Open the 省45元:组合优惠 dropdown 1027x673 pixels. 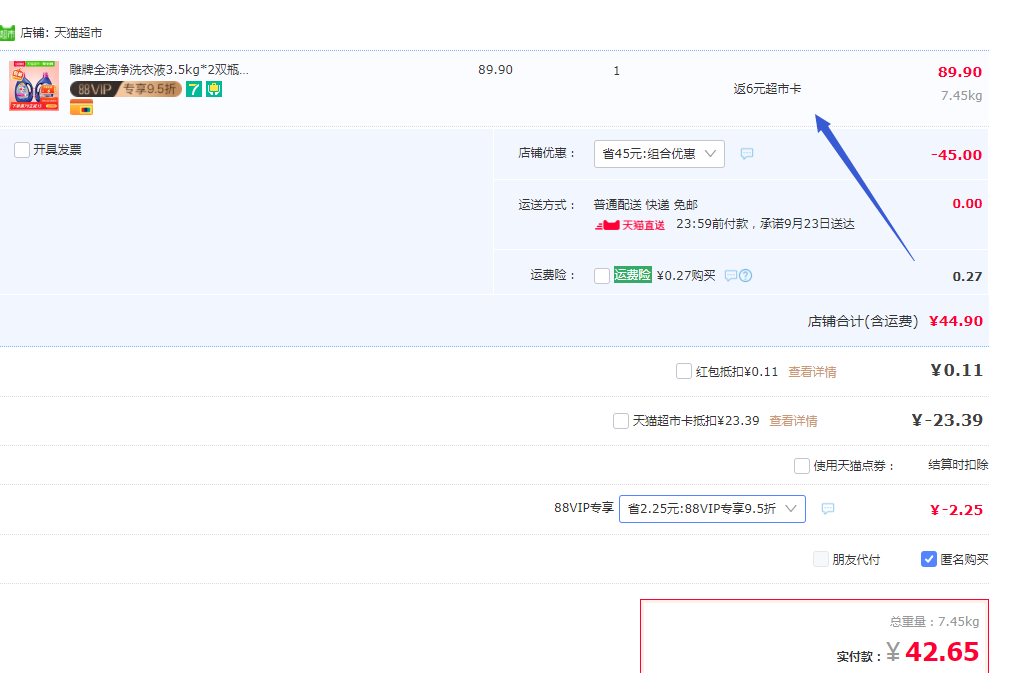tap(659, 154)
